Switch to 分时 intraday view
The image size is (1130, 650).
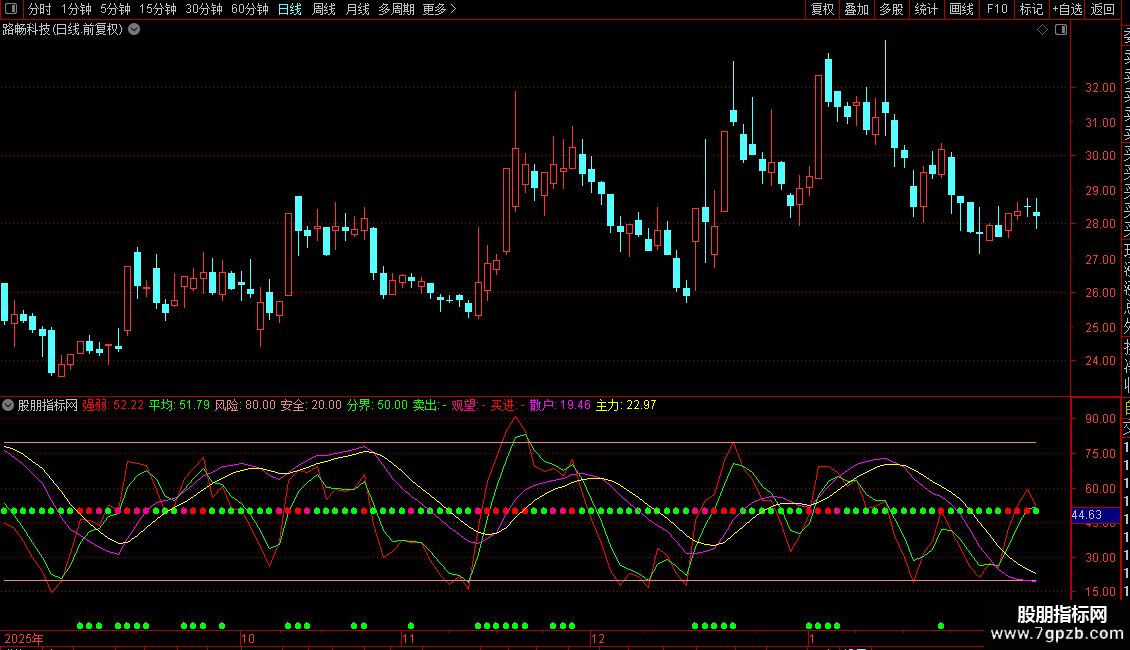tap(39, 10)
